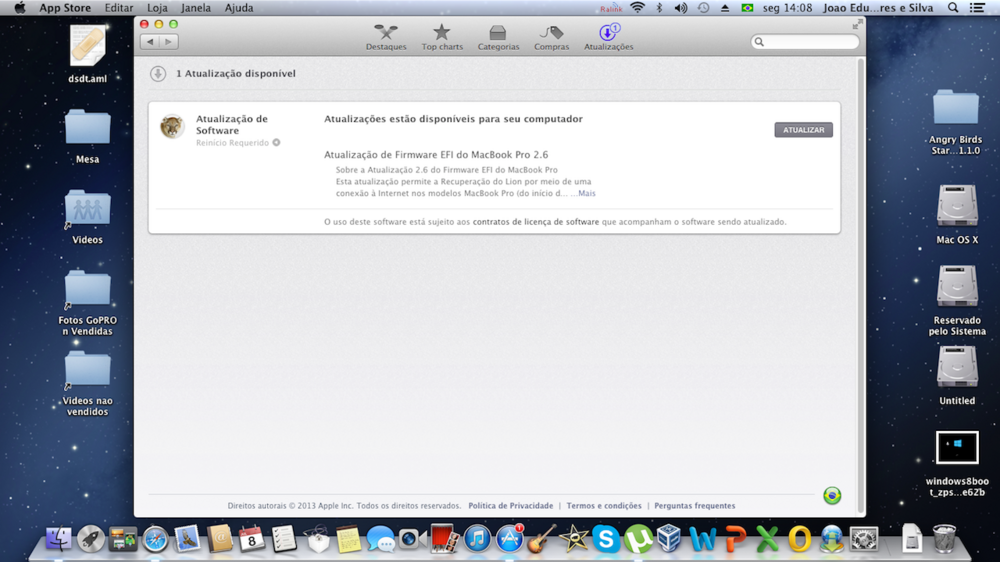Open the Calendar icon in the dock

pyautogui.click(x=251, y=539)
